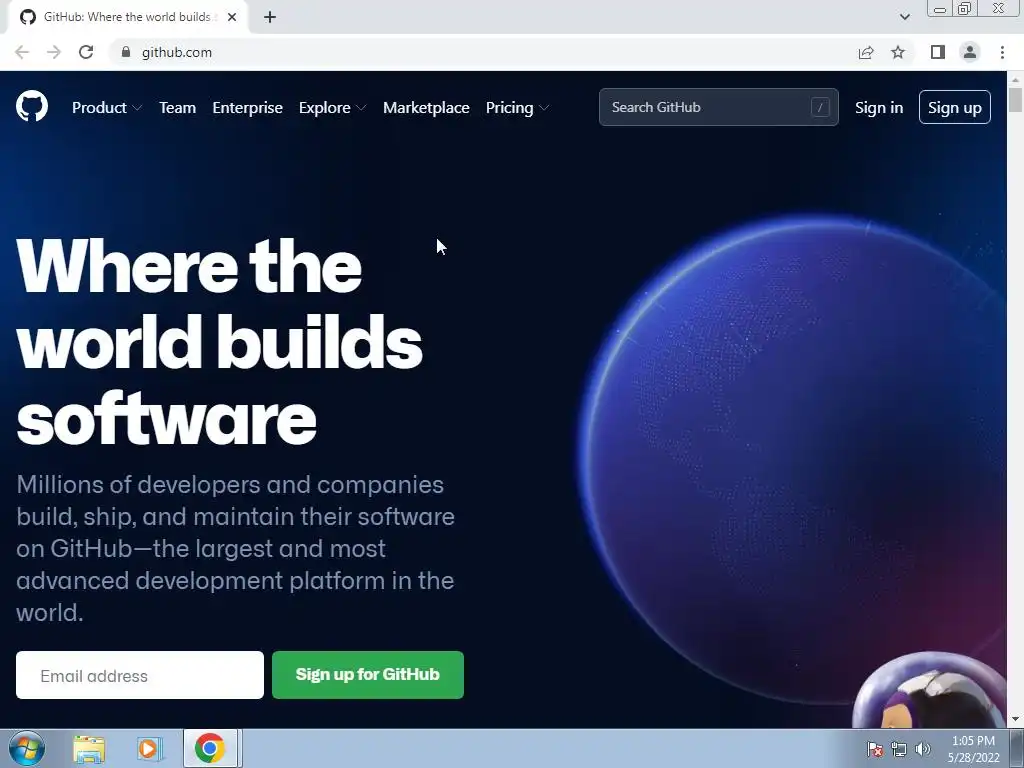Open Action Center flag tray icon

tap(875, 749)
